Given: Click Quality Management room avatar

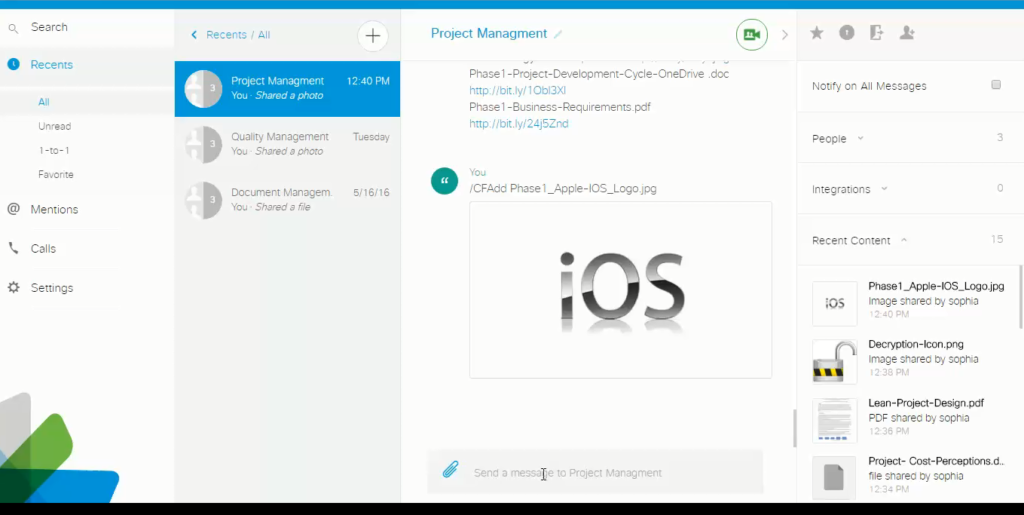Looking at the screenshot, I should (x=203, y=144).
